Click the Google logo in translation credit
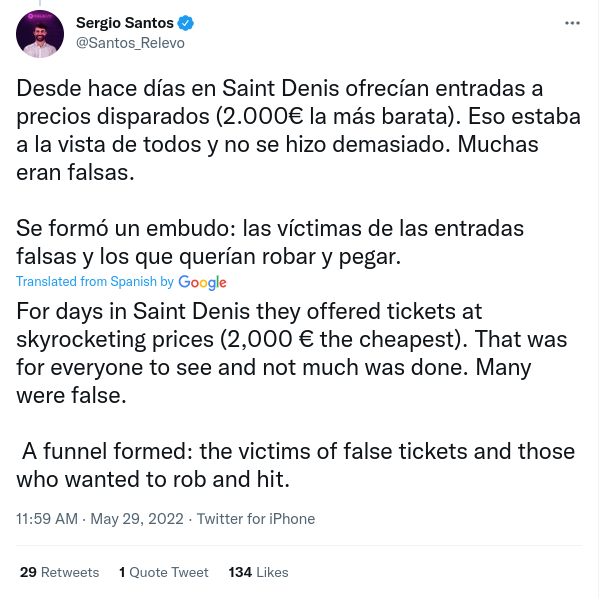 (202, 282)
